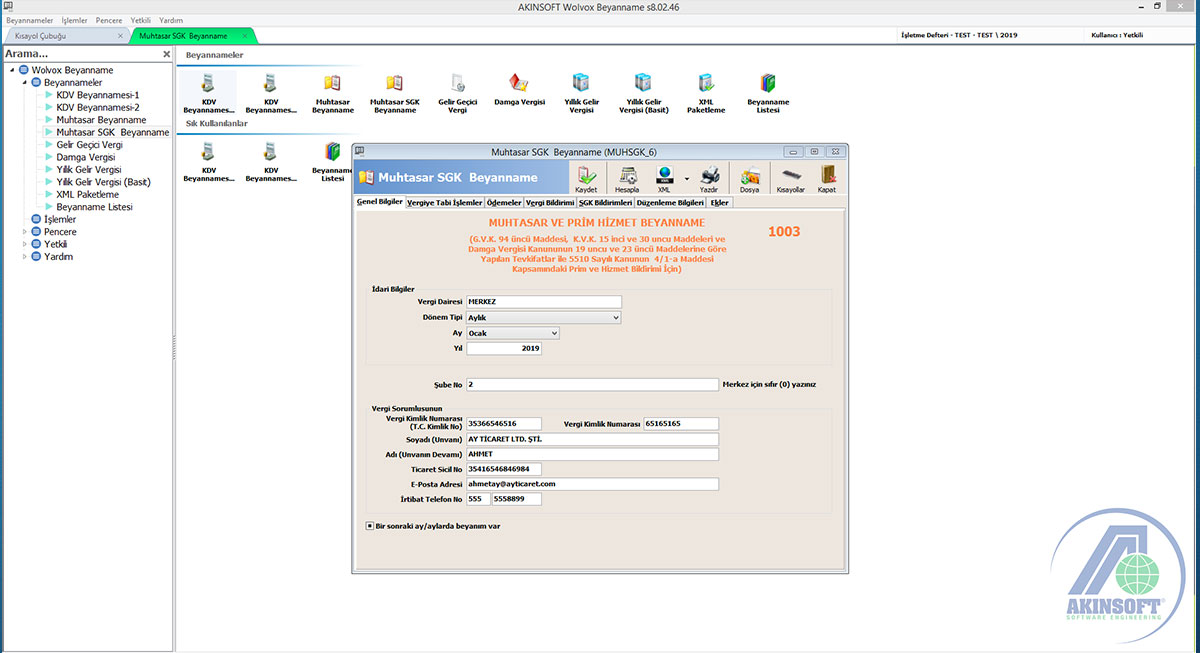This screenshot has height=653, width=1200.
Task: Toggle 'Bir sonraki ay/aylarda beyanım var' checkbox
Action: 370,525
